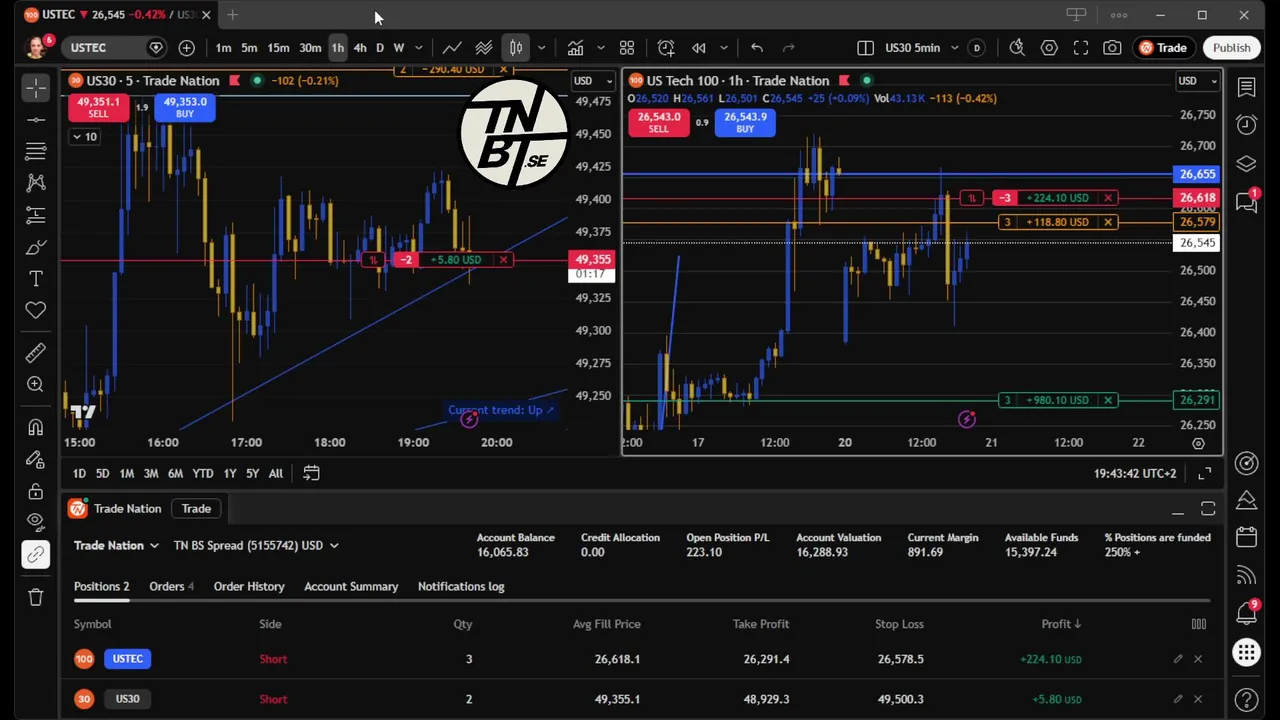
Task: Select the Positions tab
Action: [101, 587]
